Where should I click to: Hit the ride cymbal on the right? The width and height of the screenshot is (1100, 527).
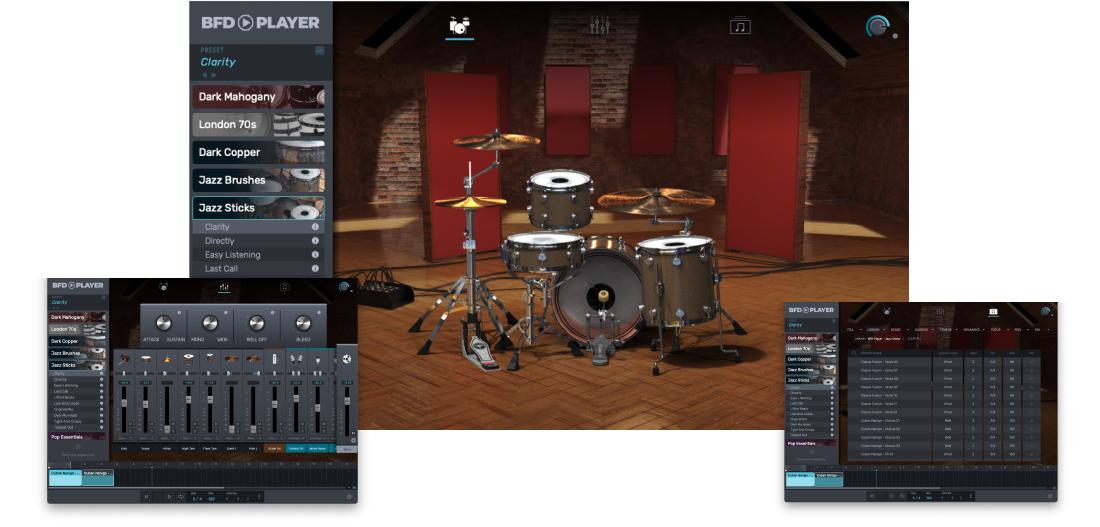point(656,201)
